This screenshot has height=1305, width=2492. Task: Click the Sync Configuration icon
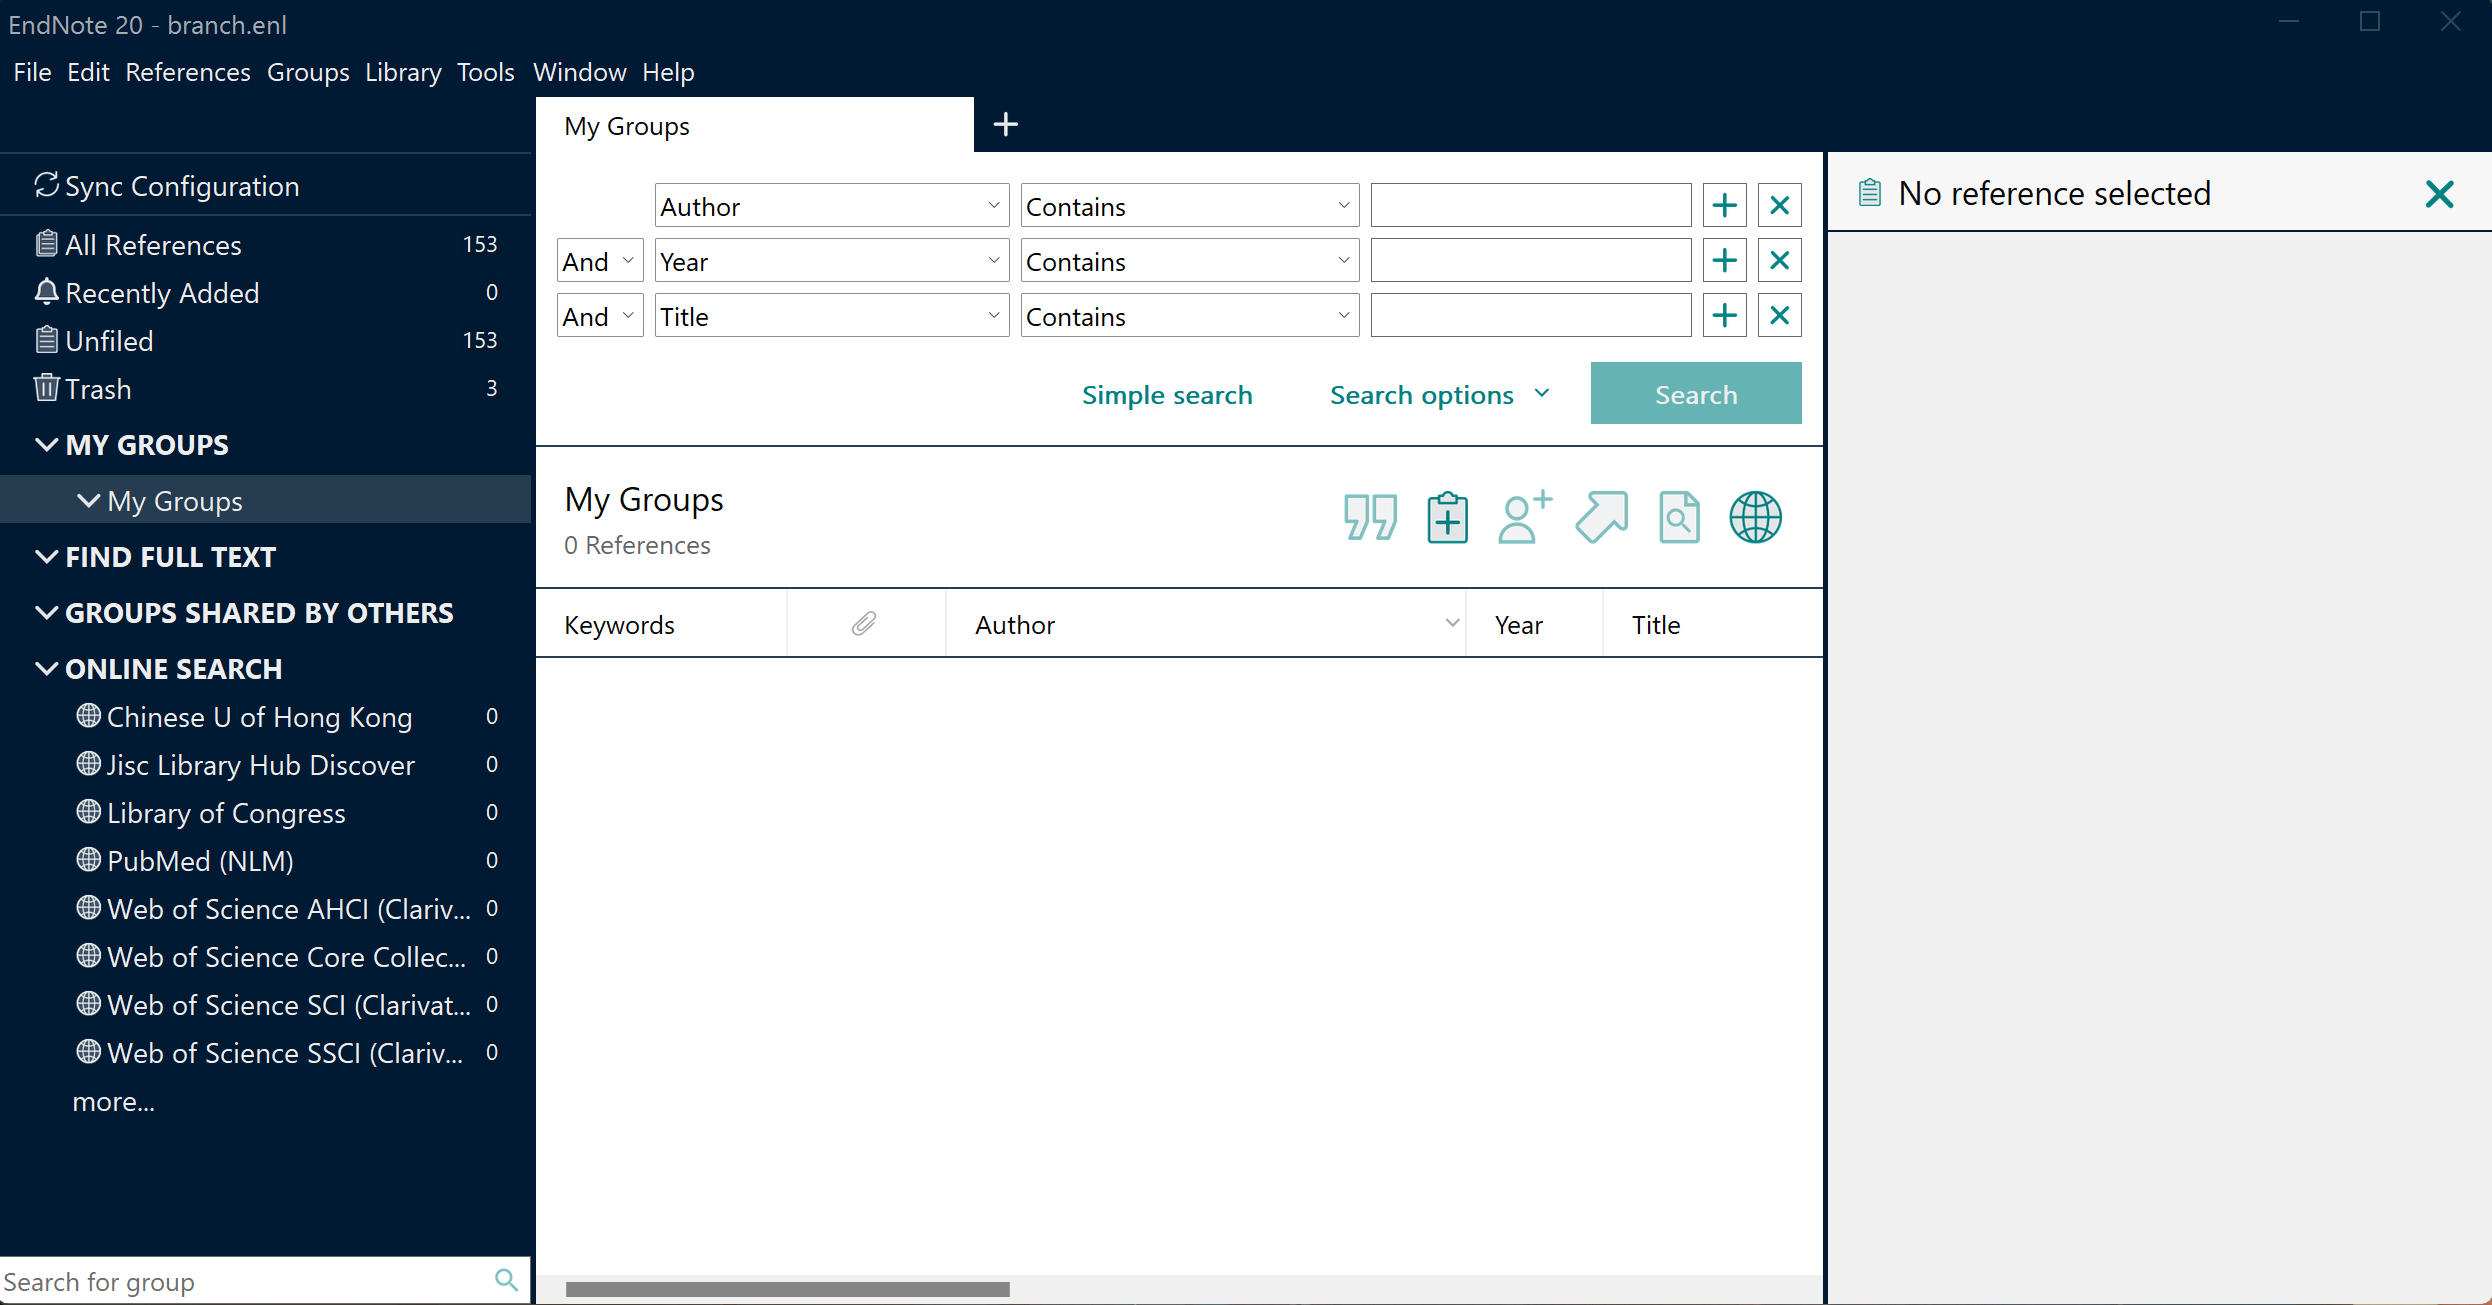[x=46, y=186]
